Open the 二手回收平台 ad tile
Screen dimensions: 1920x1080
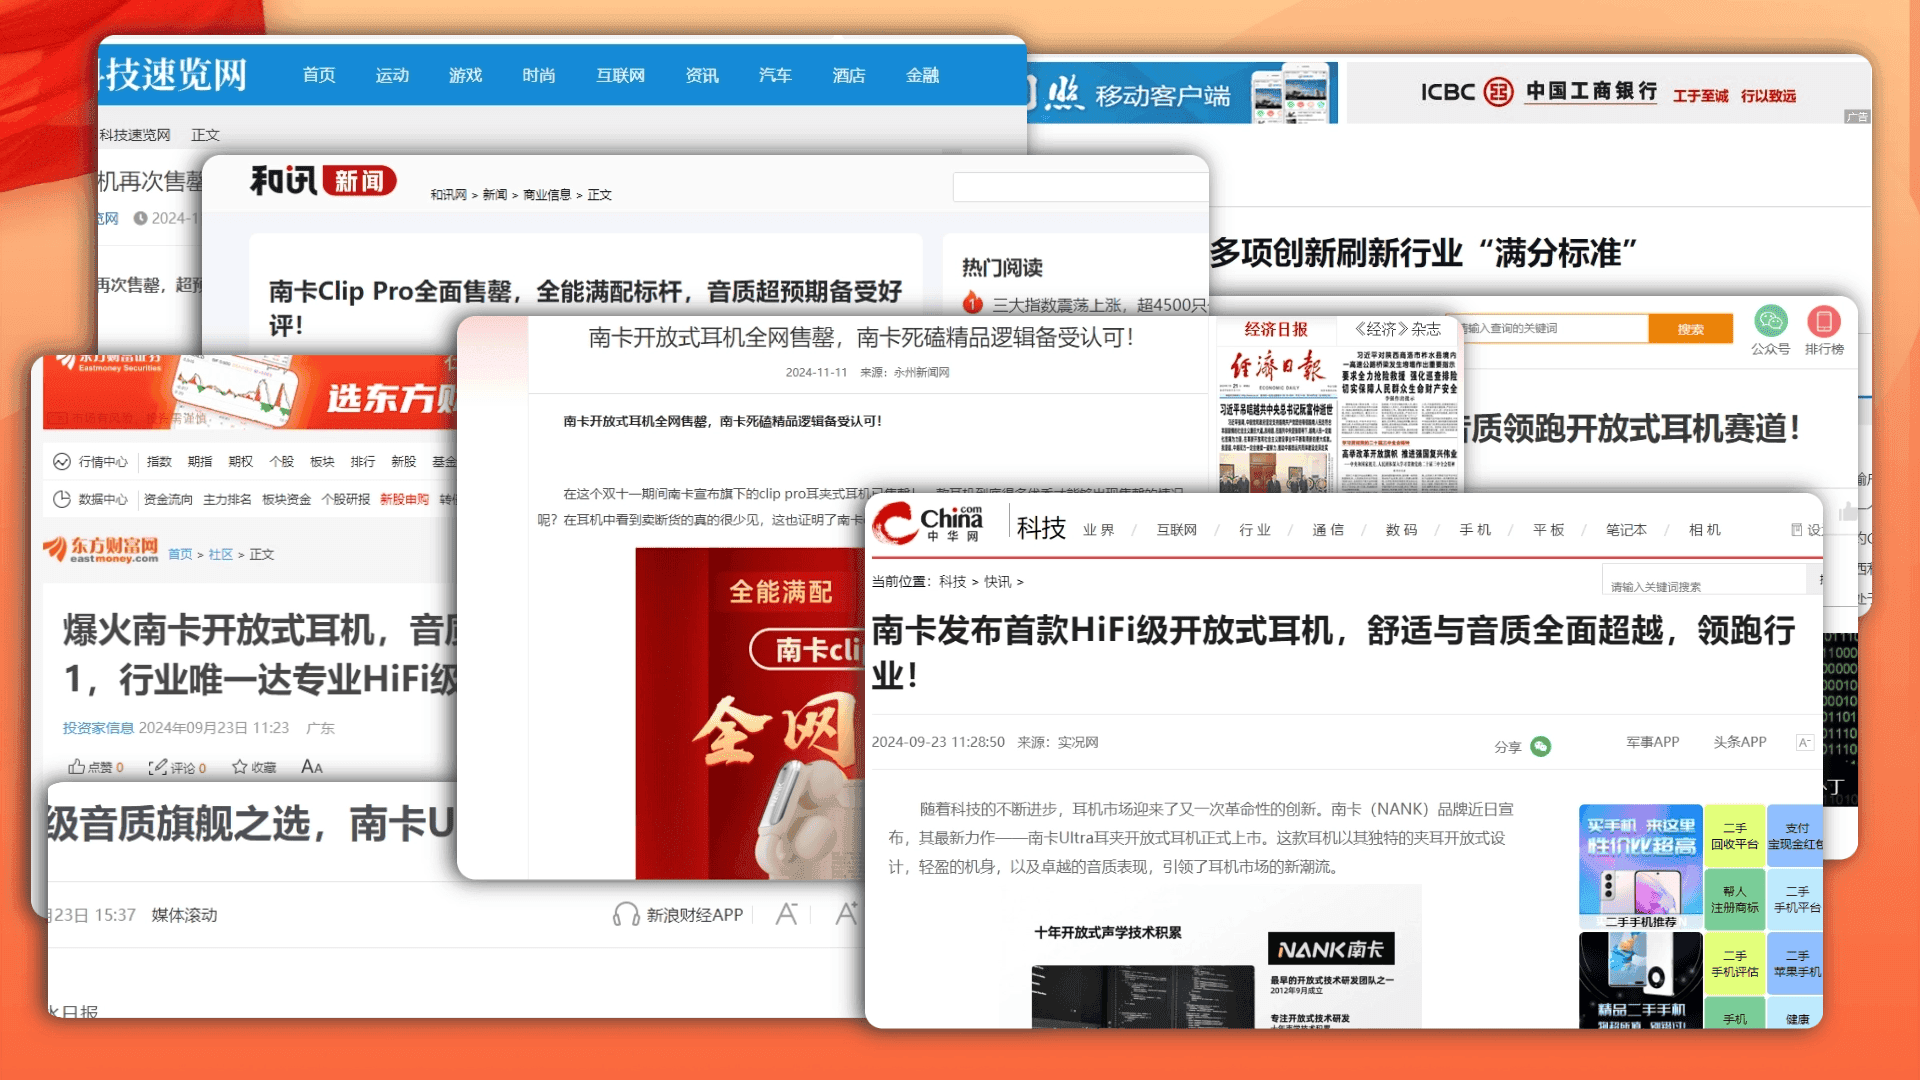tap(1734, 836)
